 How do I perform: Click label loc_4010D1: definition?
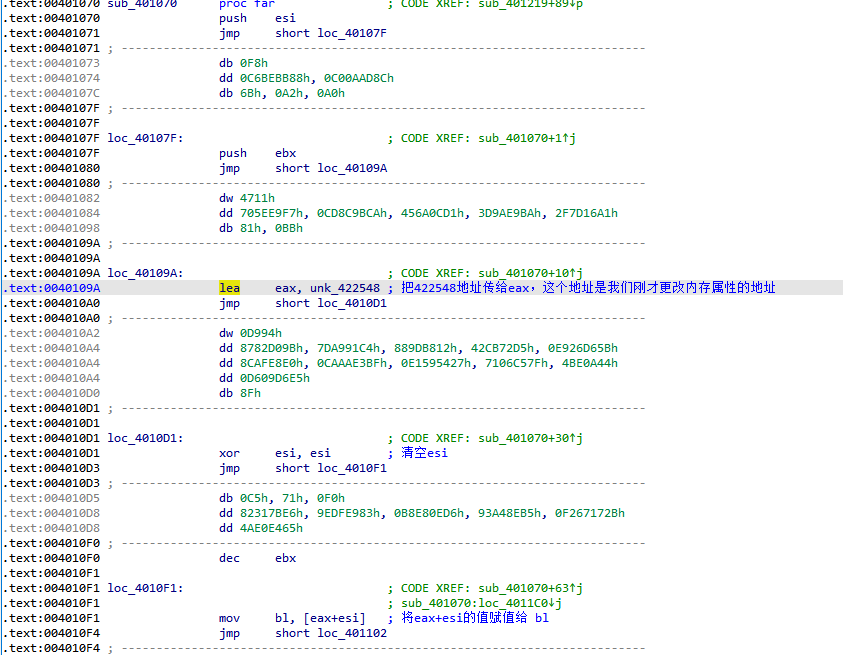point(145,438)
